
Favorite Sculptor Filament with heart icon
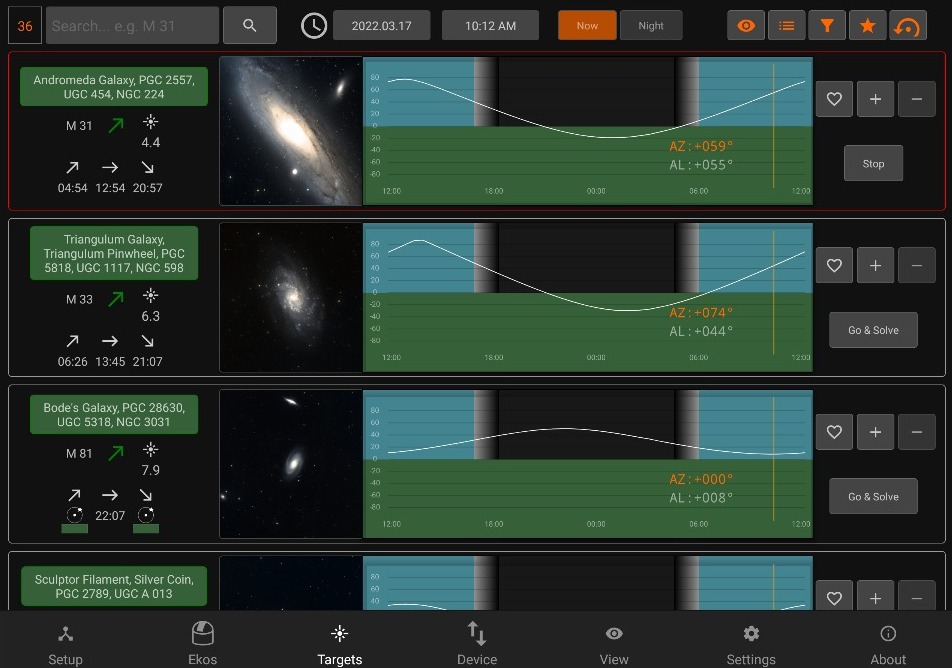click(x=834, y=596)
